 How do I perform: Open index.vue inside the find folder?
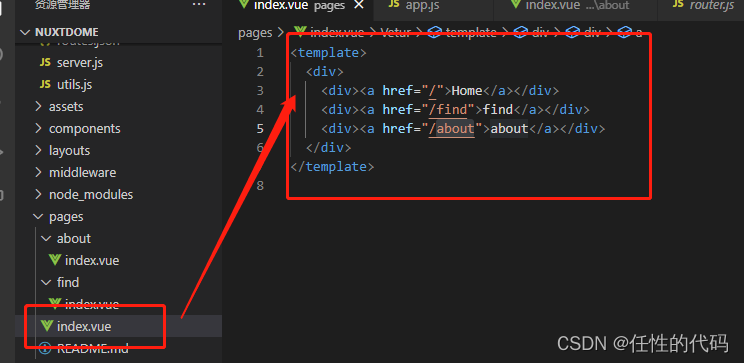[x=92, y=304]
